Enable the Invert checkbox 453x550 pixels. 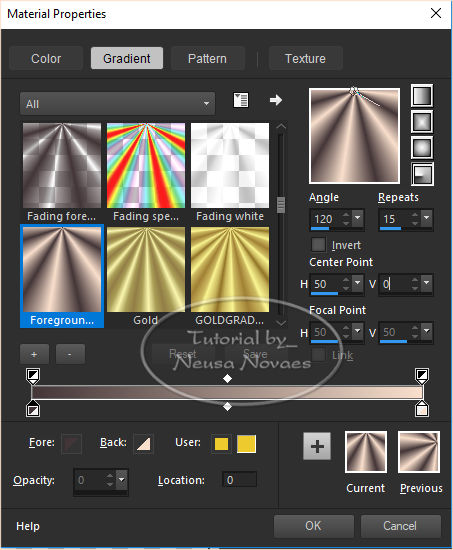(x=318, y=244)
